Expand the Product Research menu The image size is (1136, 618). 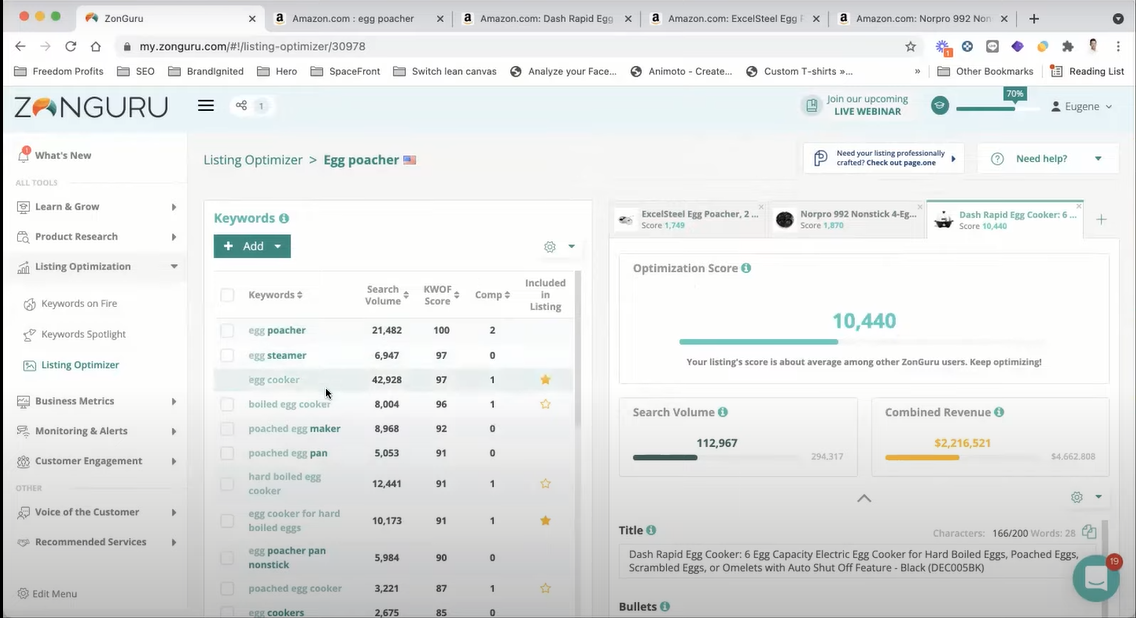tap(174, 237)
